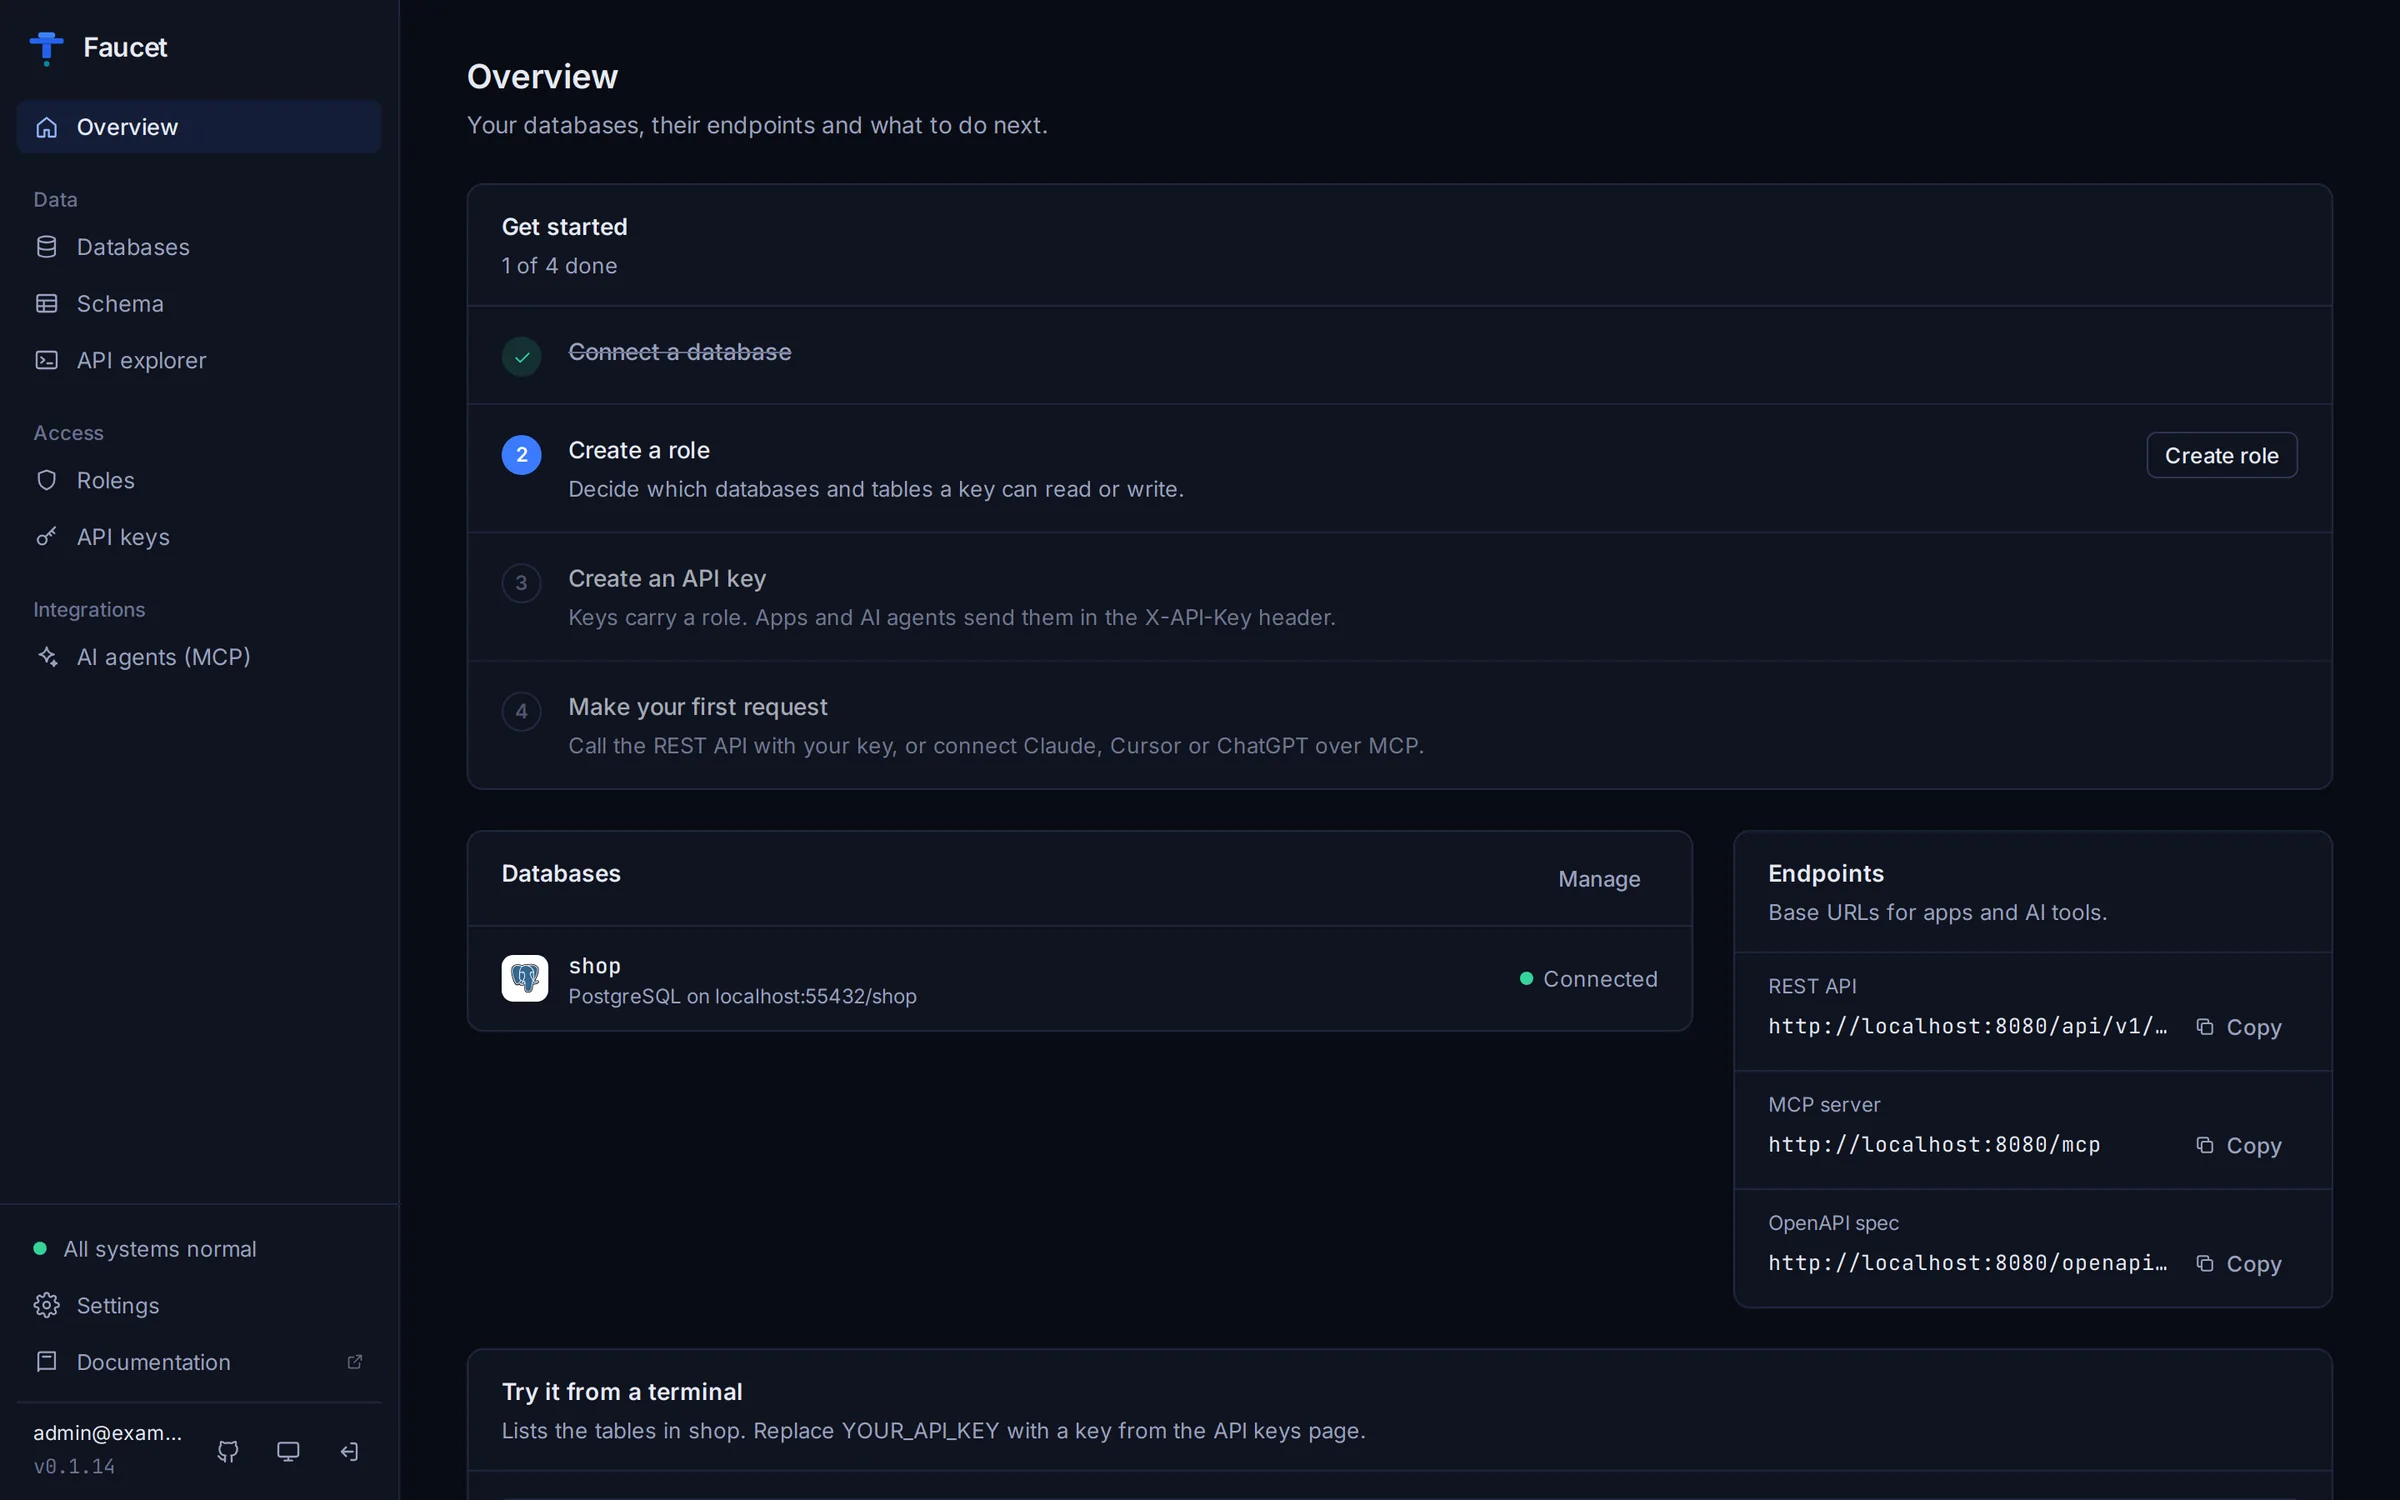Open the GitHub icon in the footer

228,1451
